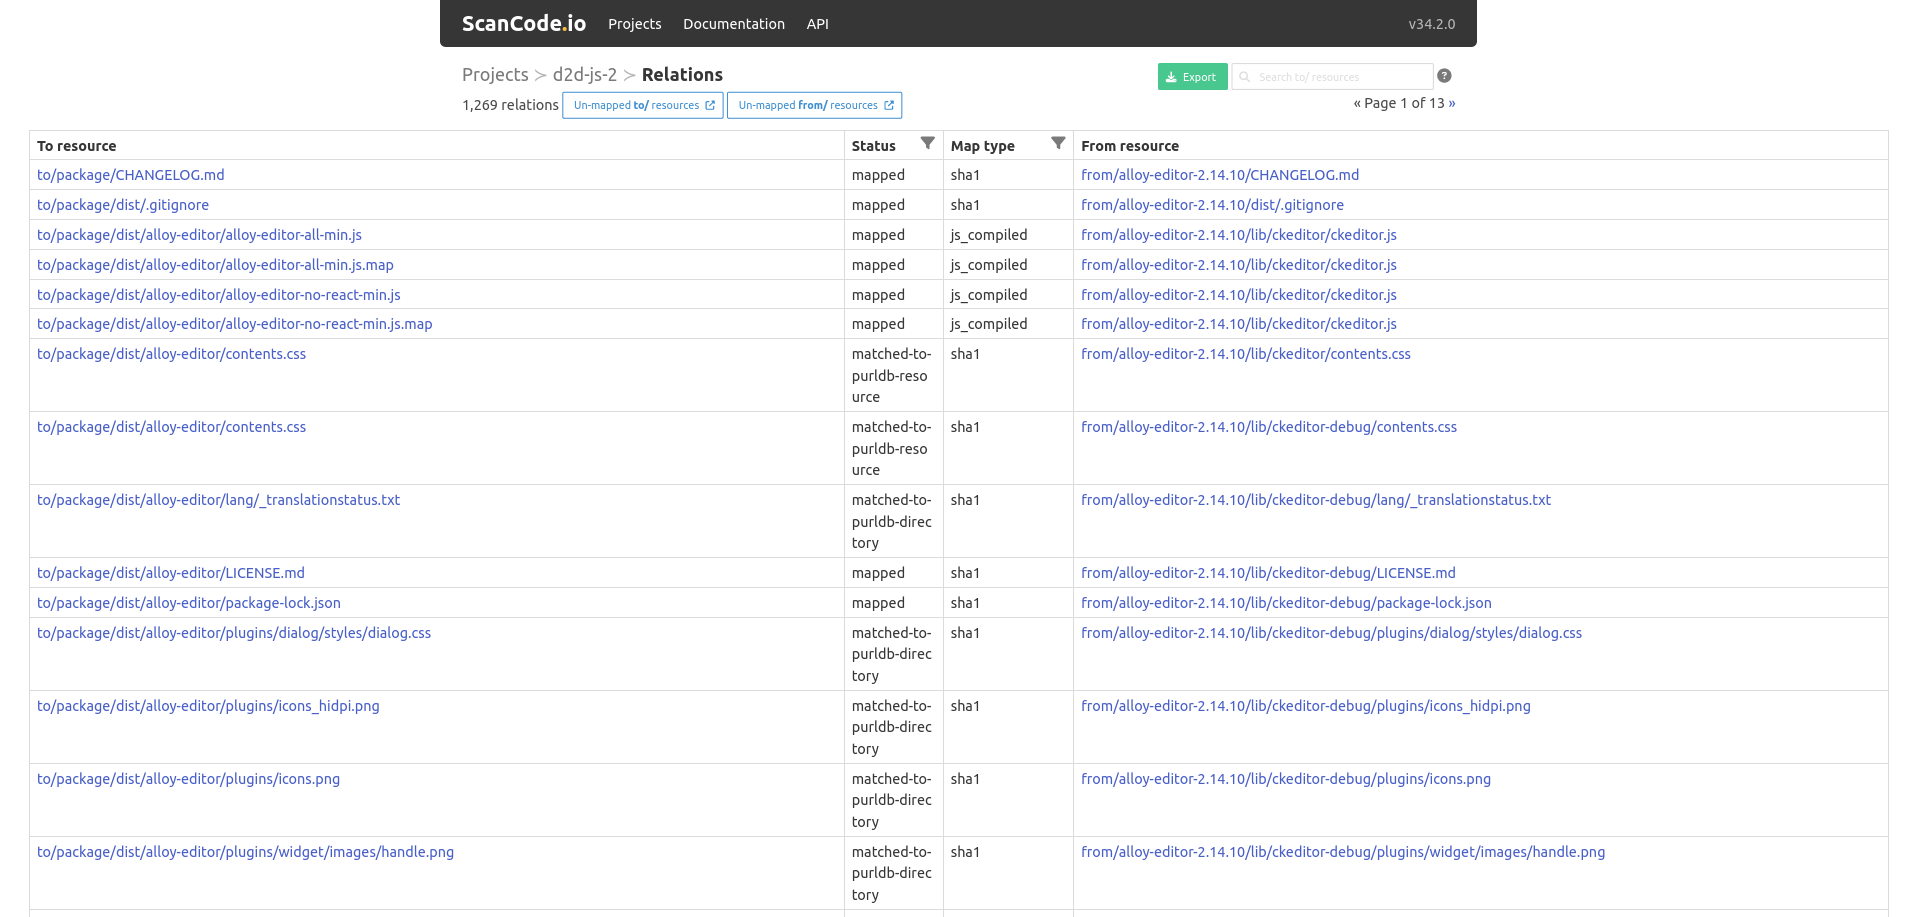The image size is (1908, 917).
Task: Open to resource alloy-editor-all-min.js.map
Action: tap(215, 265)
